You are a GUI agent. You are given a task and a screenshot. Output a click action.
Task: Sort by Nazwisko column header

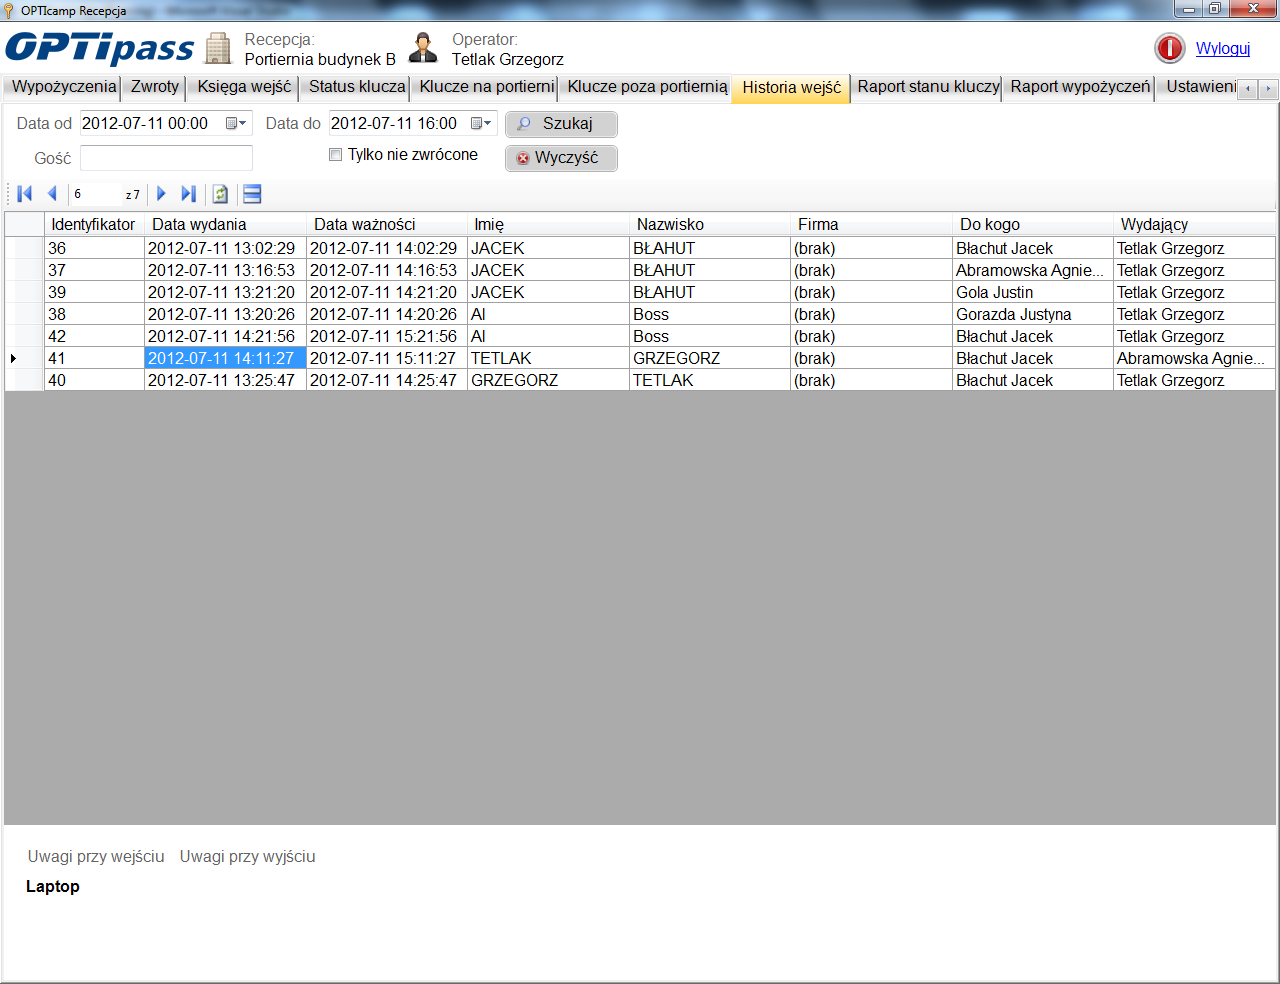(710, 224)
